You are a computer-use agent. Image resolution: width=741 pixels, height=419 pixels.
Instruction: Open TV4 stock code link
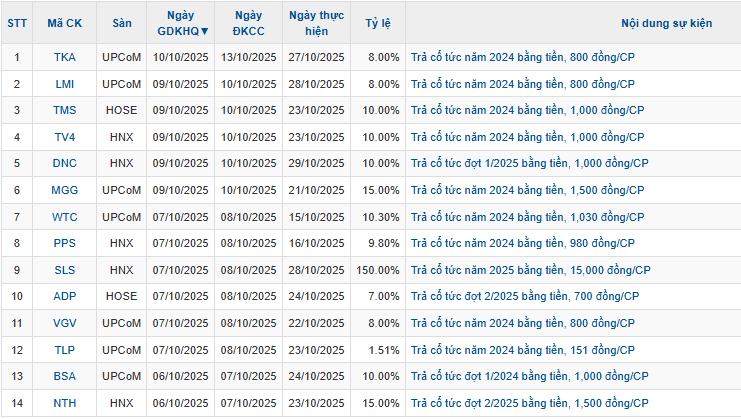pos(64,137)
